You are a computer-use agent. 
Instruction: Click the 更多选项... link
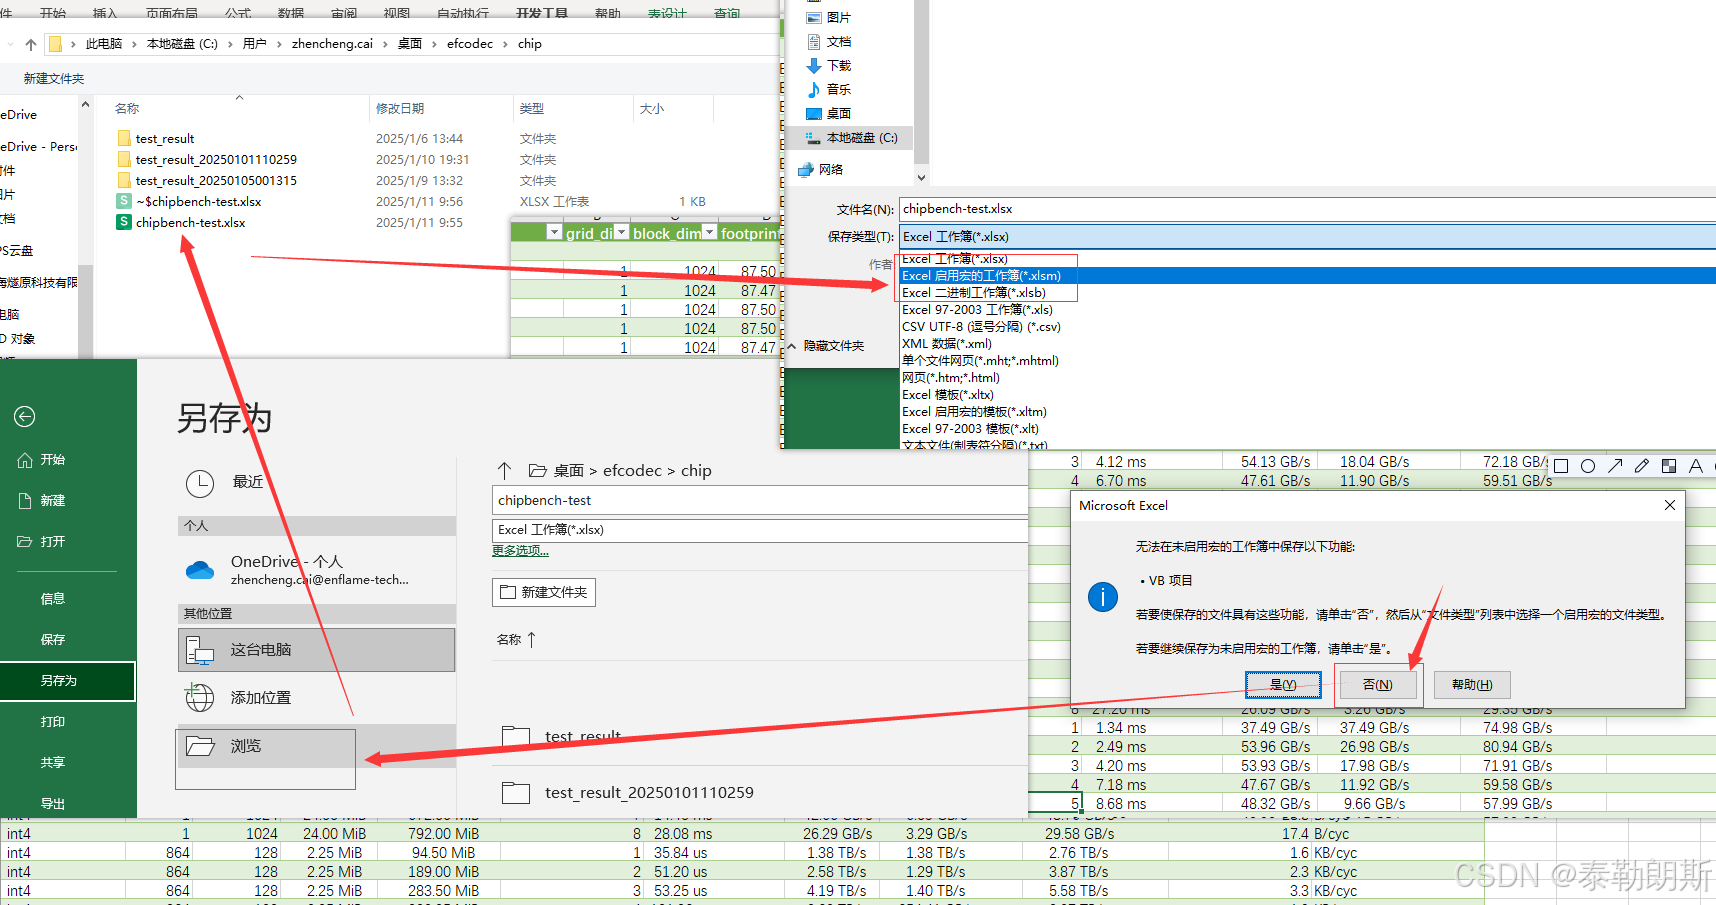520,551
